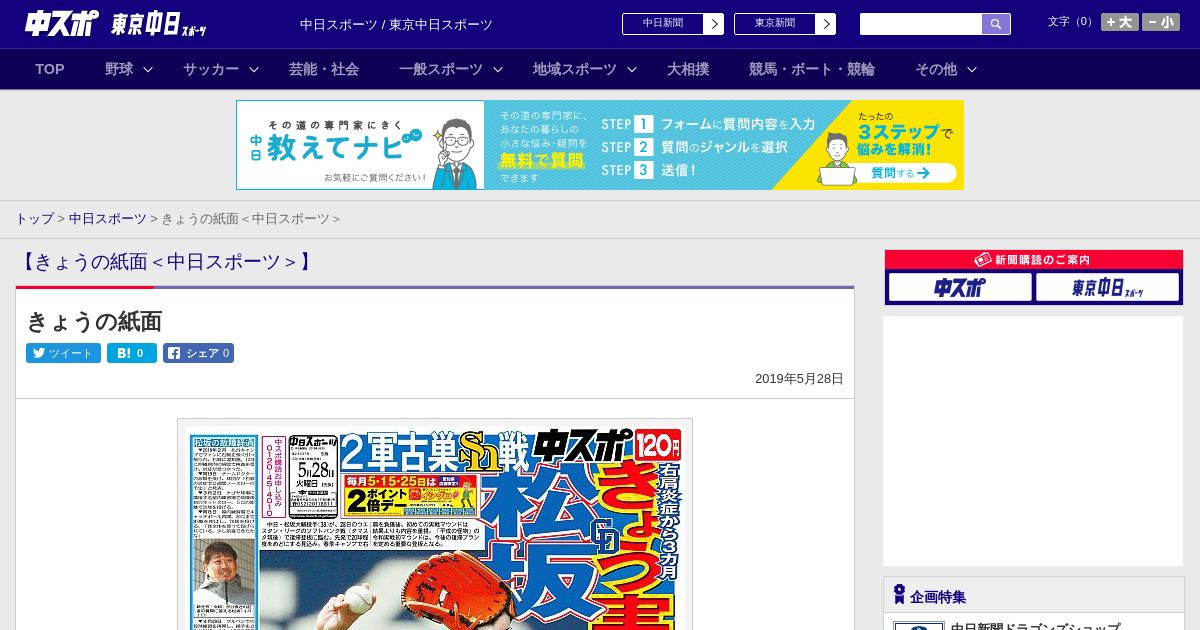
Task: Click the 【きょうの紙面＜中日スポーツ＞】 section title
Action: [x=167, y=262]
